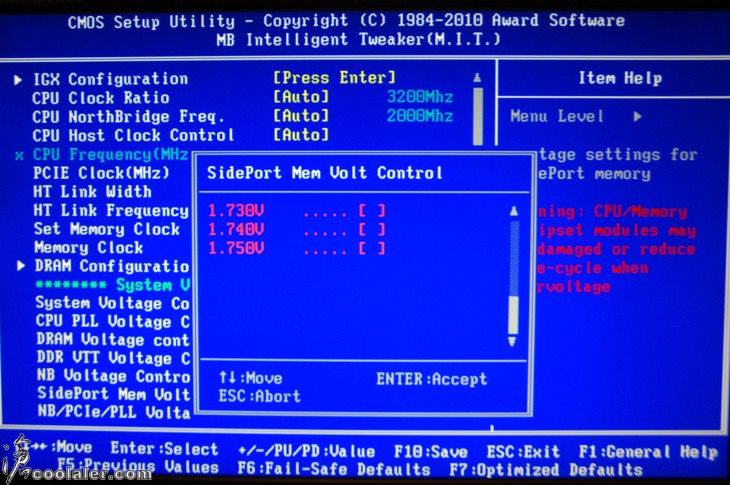Expand the DRAM Configuration submenu arrow
Image resolution: width=730 pixels, height=485 pixels.
click(x=21, y=266)
